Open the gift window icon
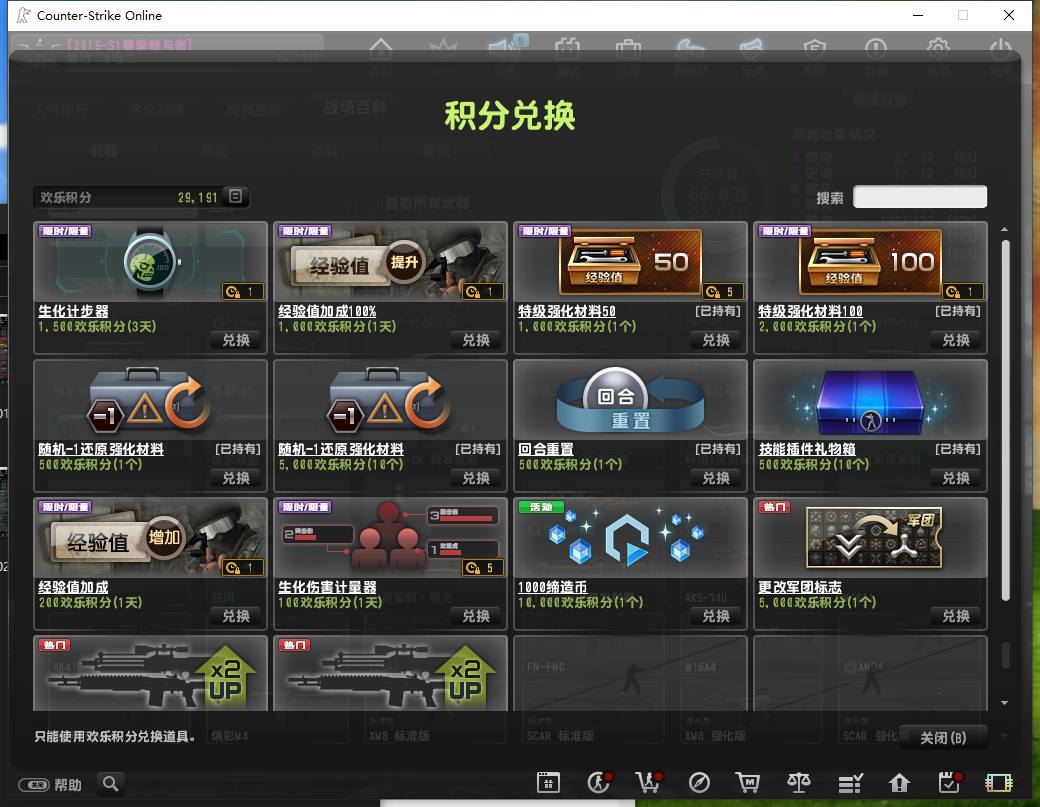Viewport: 1040px width, 807px height. coord(548,783)
